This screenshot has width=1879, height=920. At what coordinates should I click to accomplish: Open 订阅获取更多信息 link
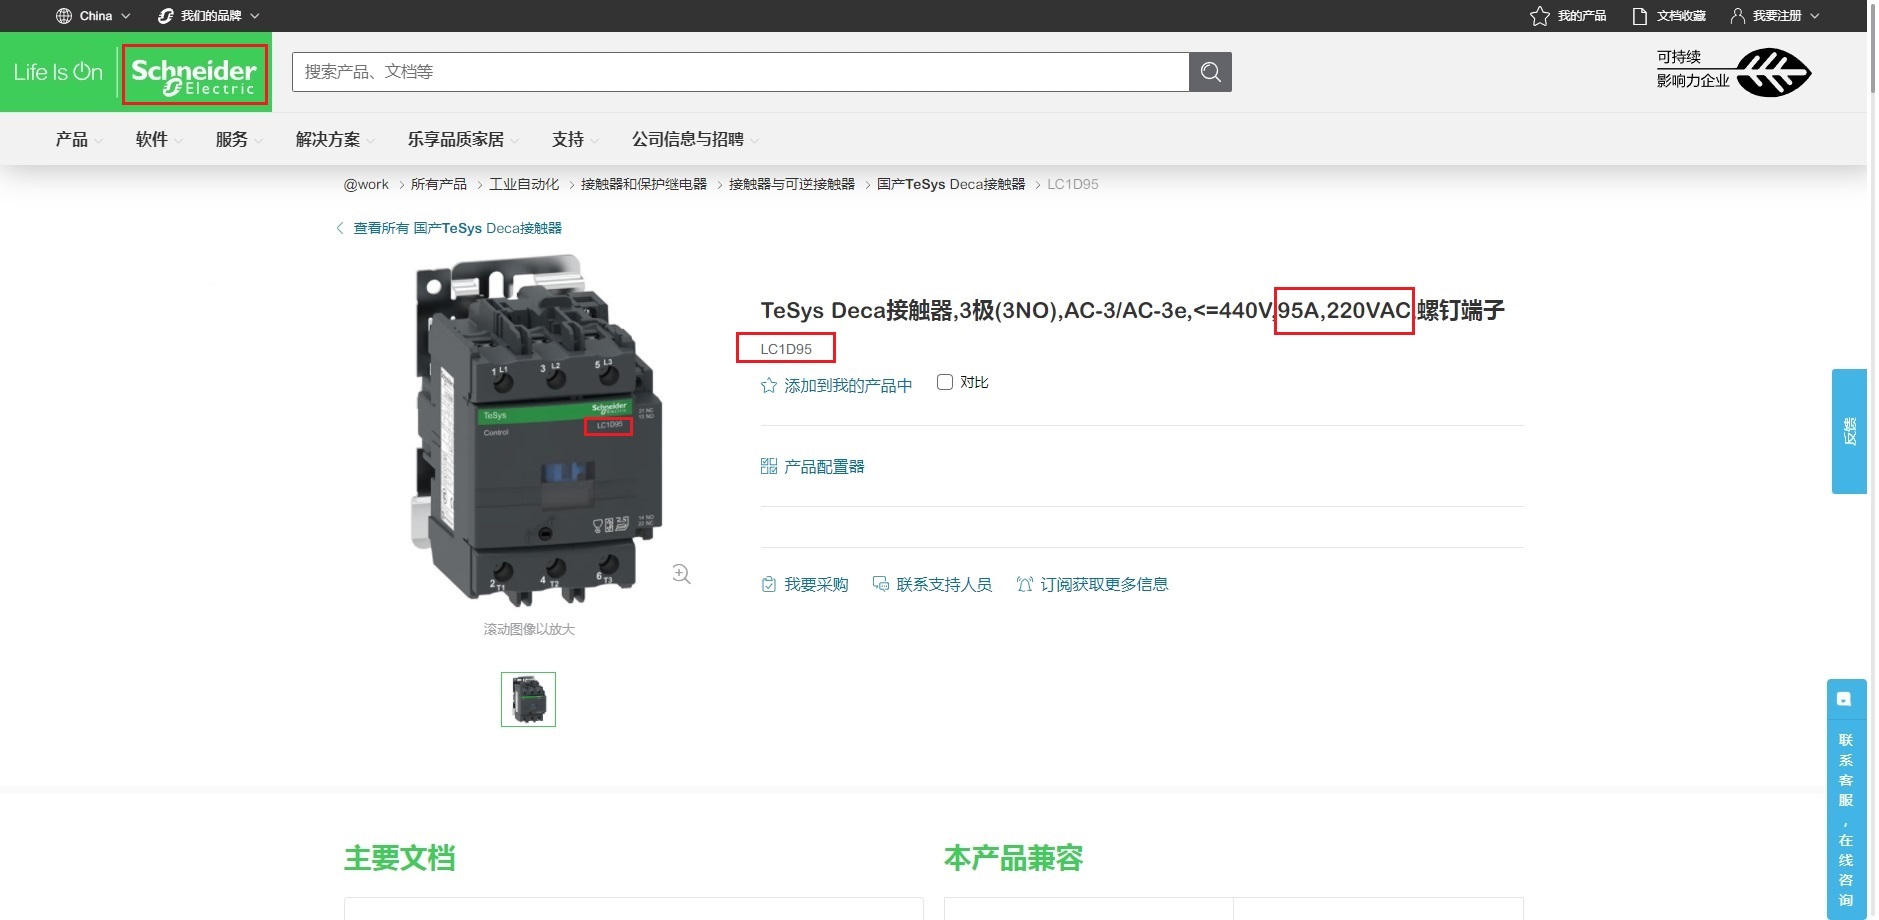(1104, 584)
